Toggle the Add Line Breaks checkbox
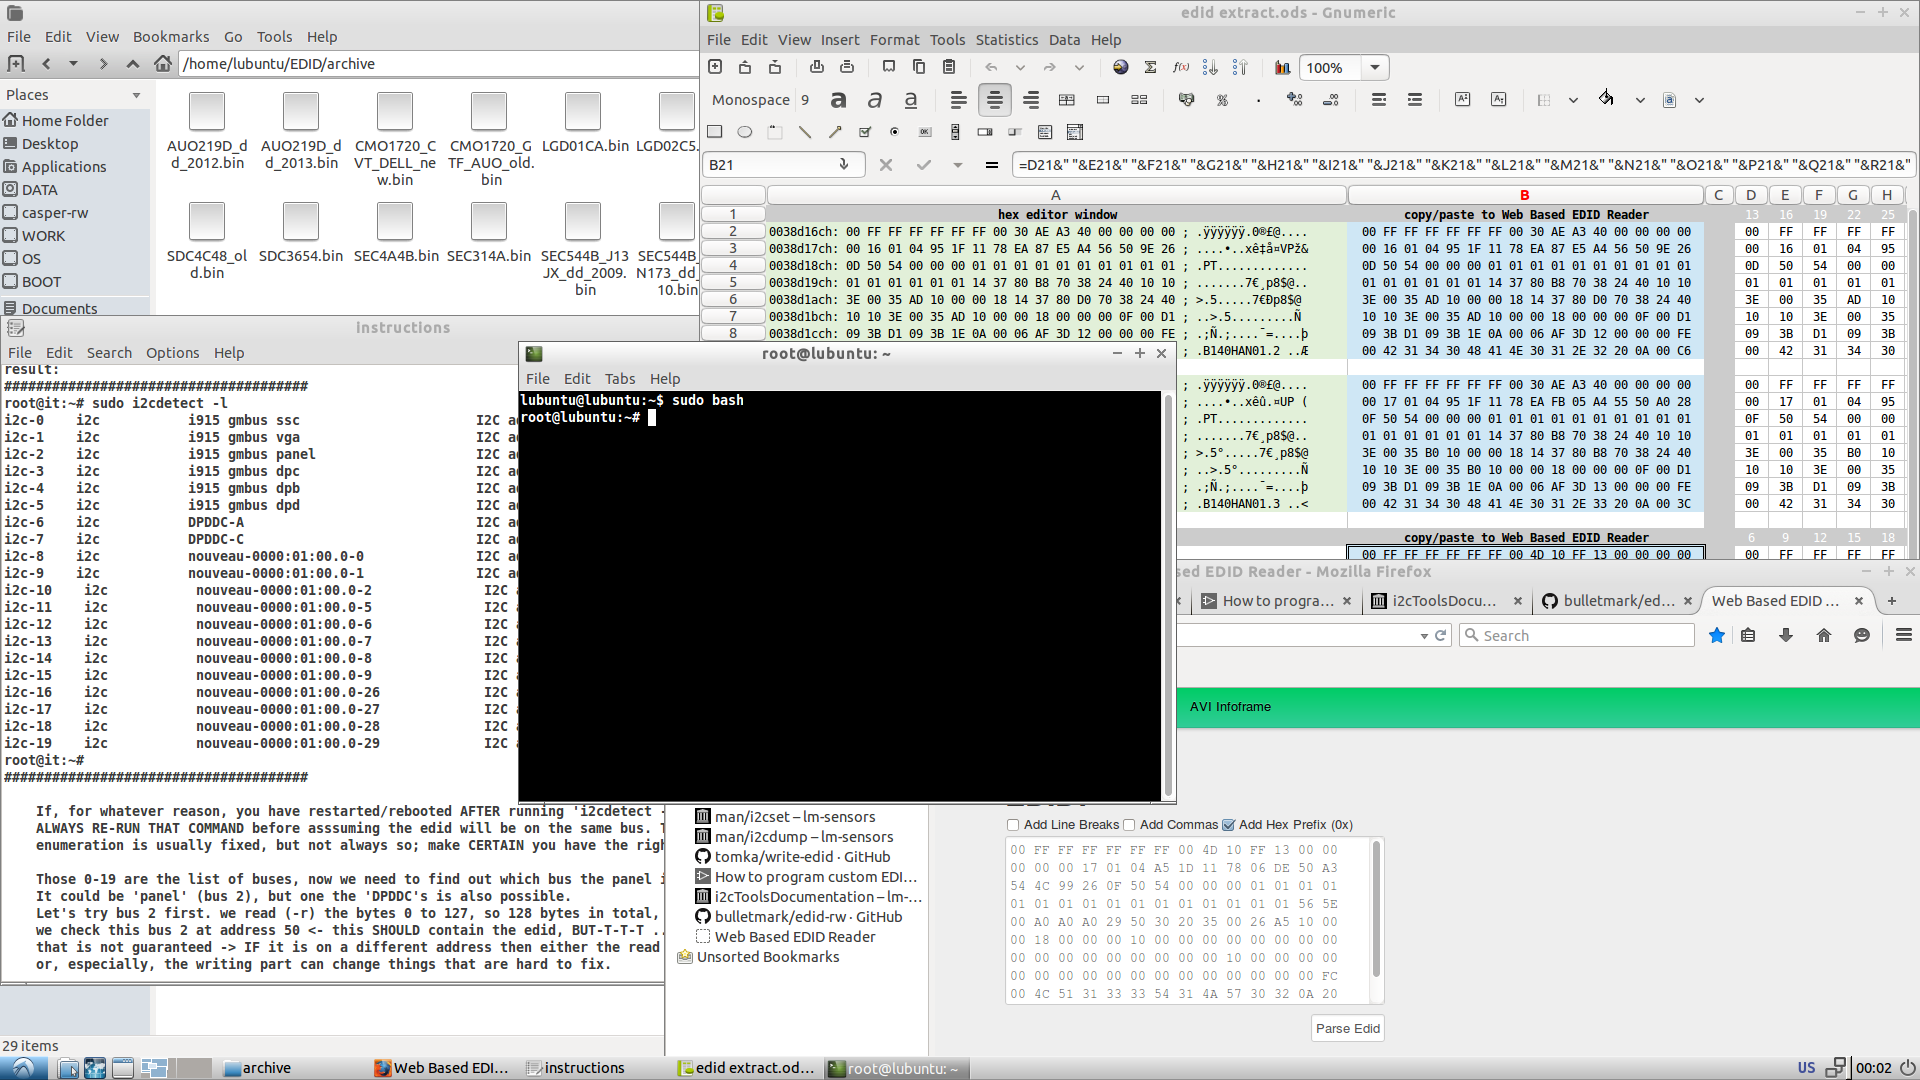 (1013, 825)
